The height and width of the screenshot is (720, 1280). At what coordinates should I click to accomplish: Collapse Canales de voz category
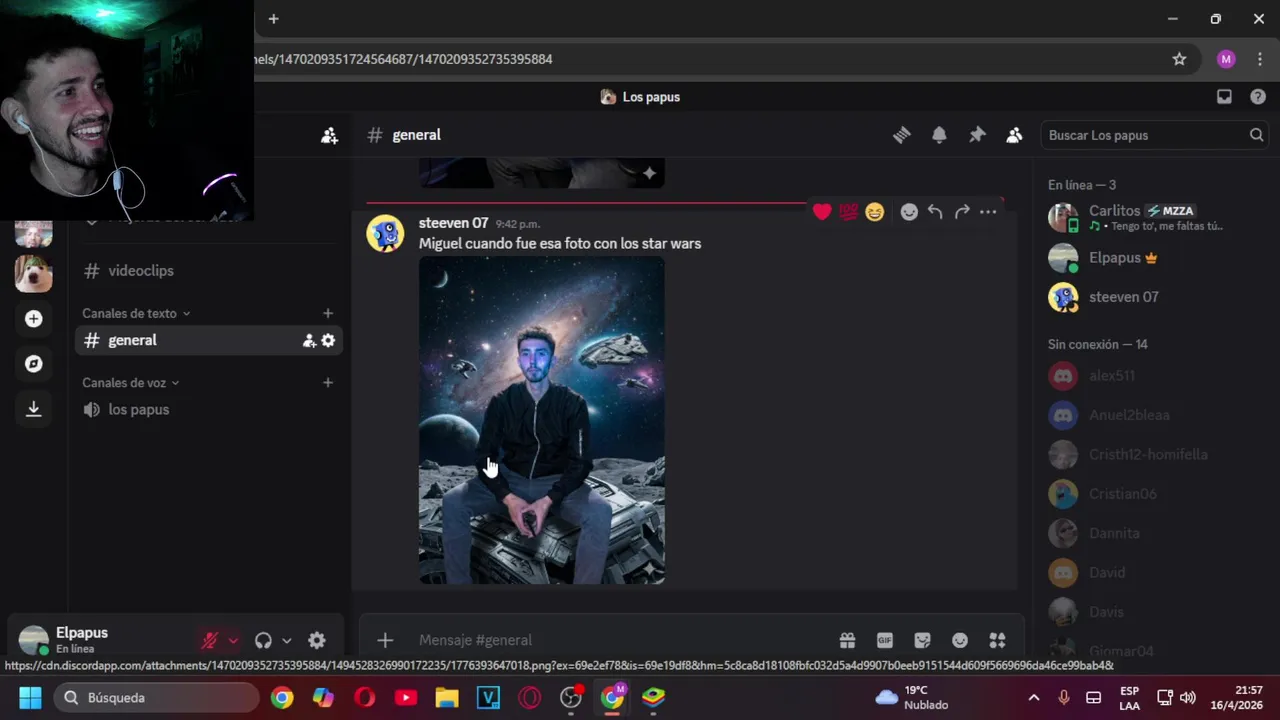click(x=131, y=382)
